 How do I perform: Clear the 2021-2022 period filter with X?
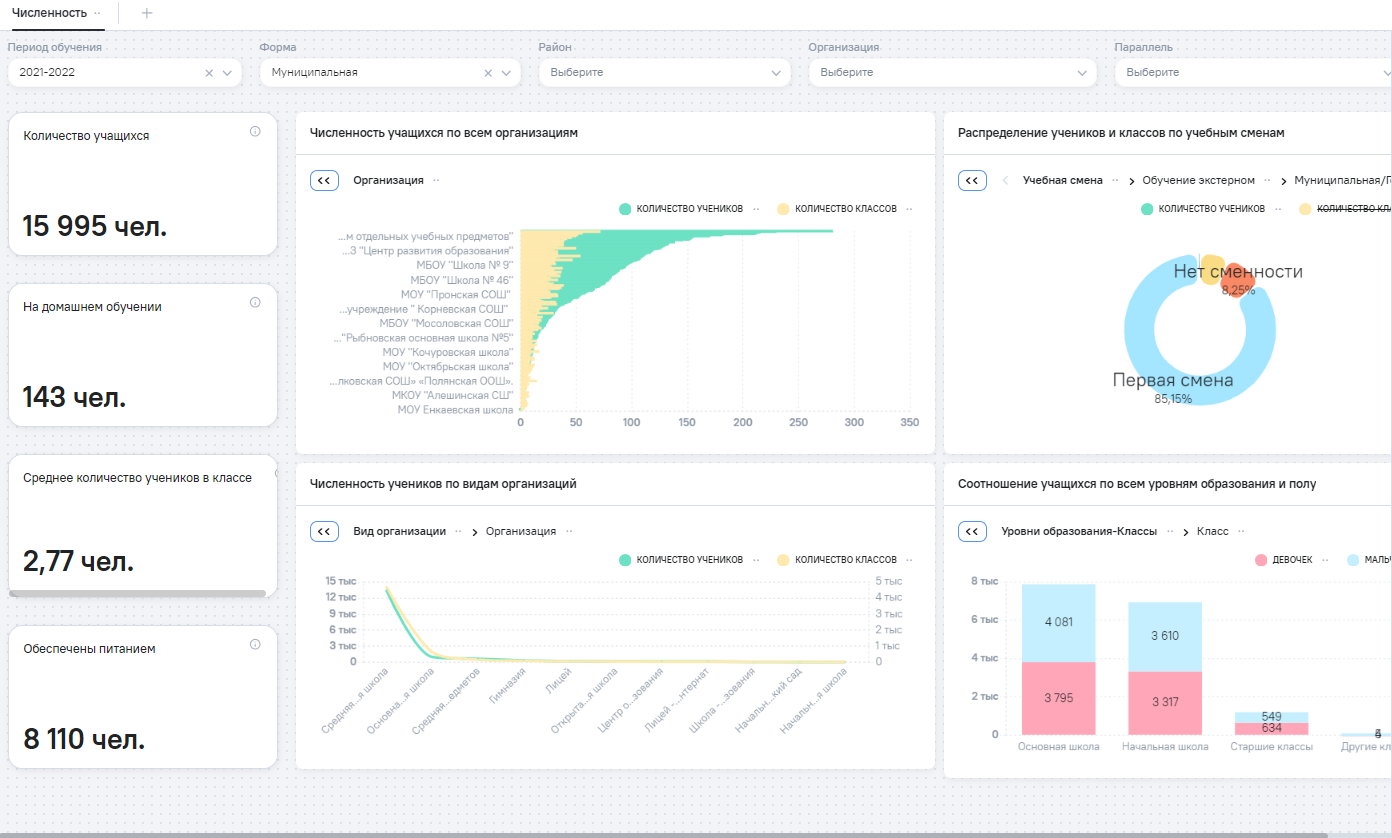pos(209,73)
